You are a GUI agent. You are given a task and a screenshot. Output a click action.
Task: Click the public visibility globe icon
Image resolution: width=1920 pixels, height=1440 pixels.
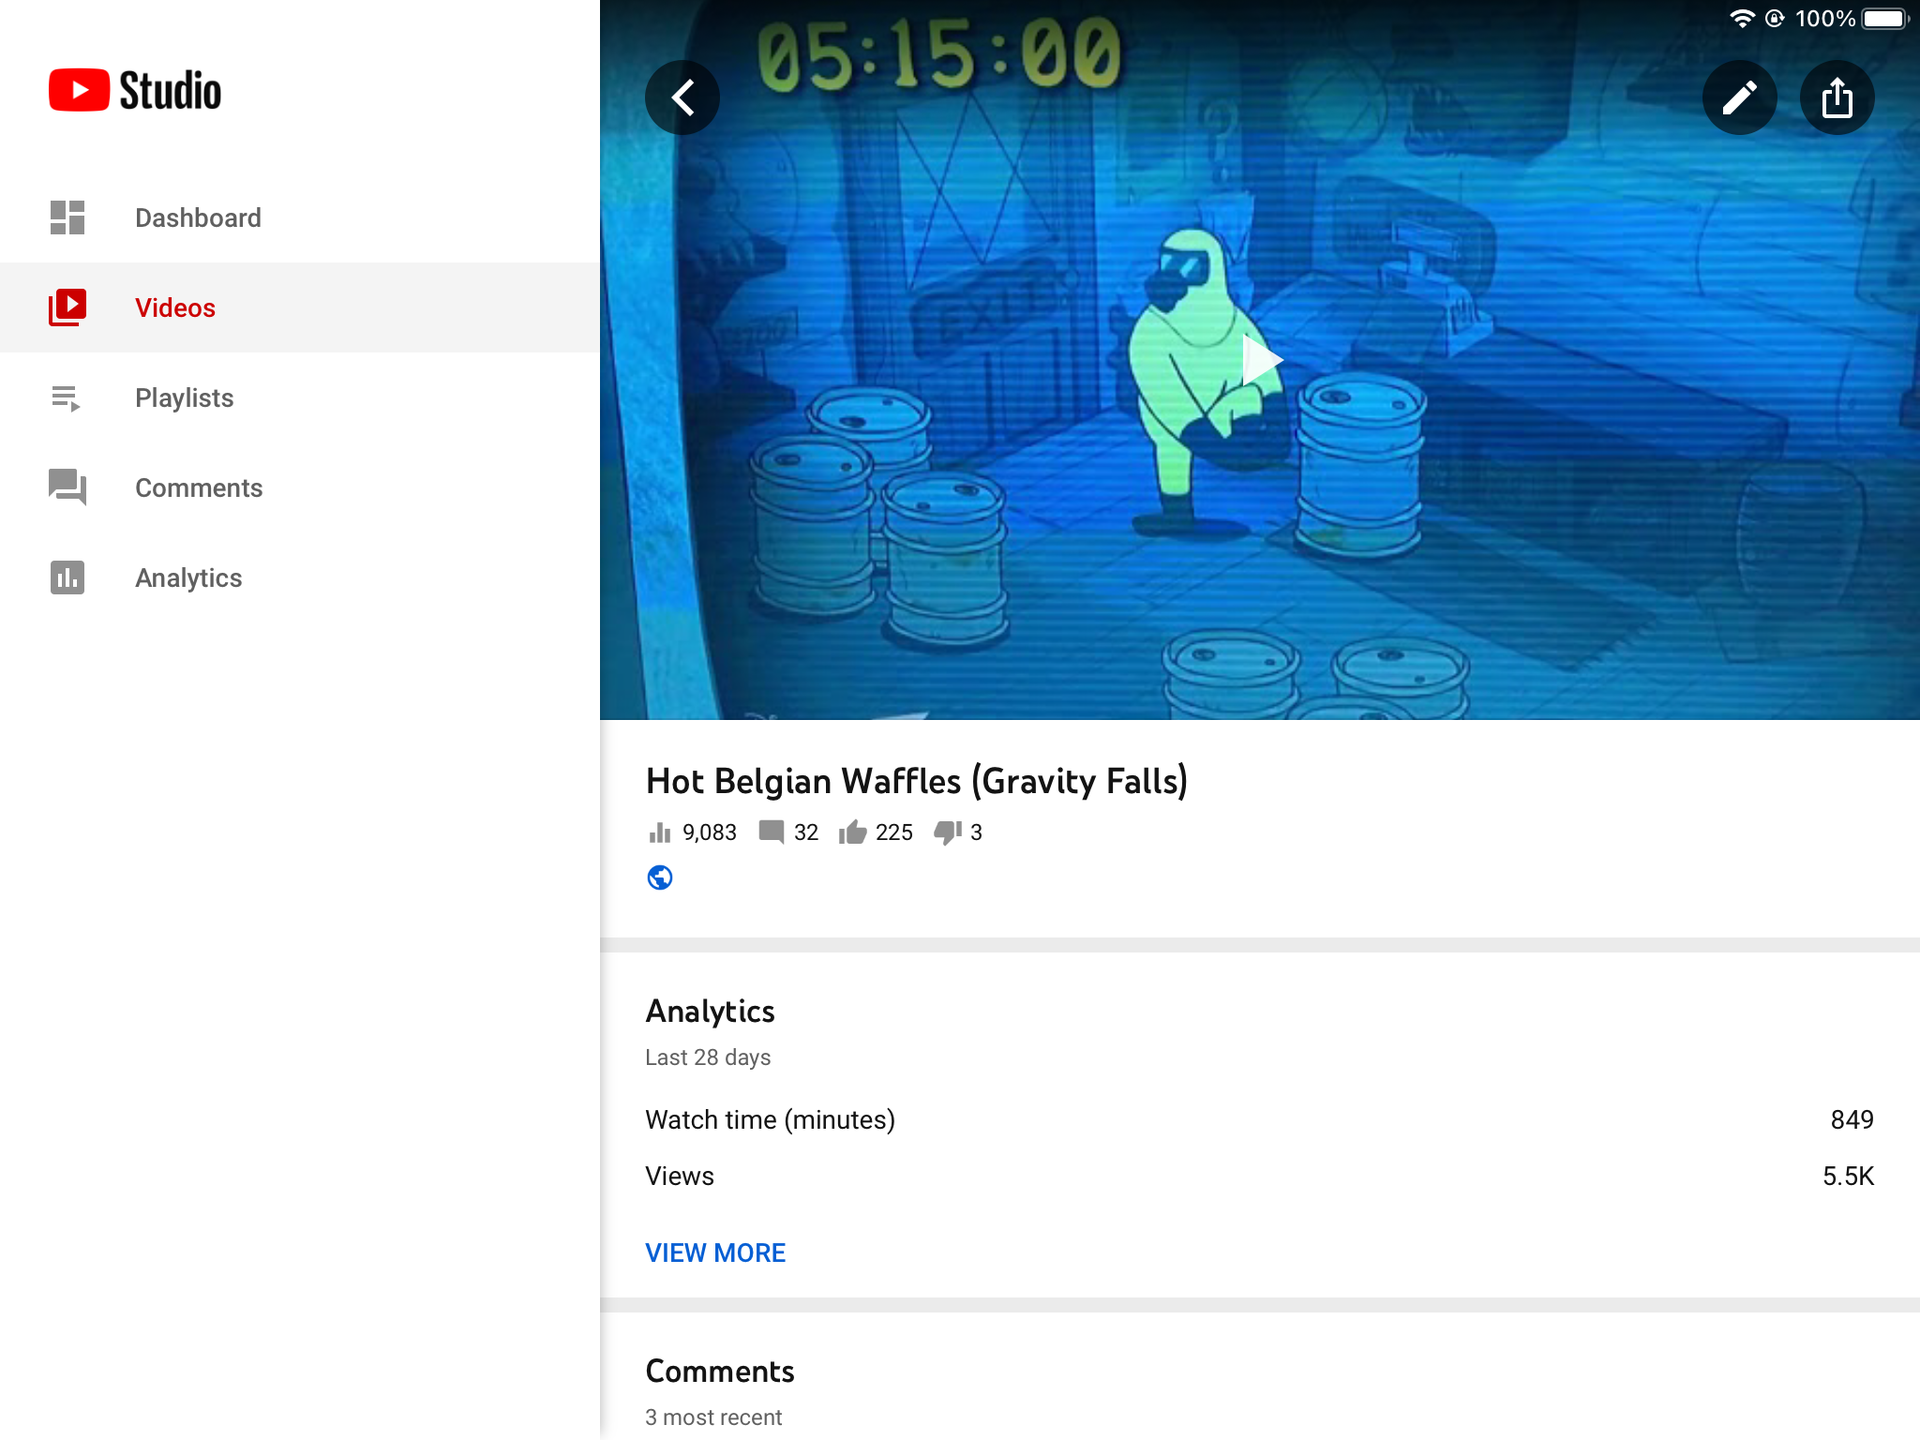(660, 877)
